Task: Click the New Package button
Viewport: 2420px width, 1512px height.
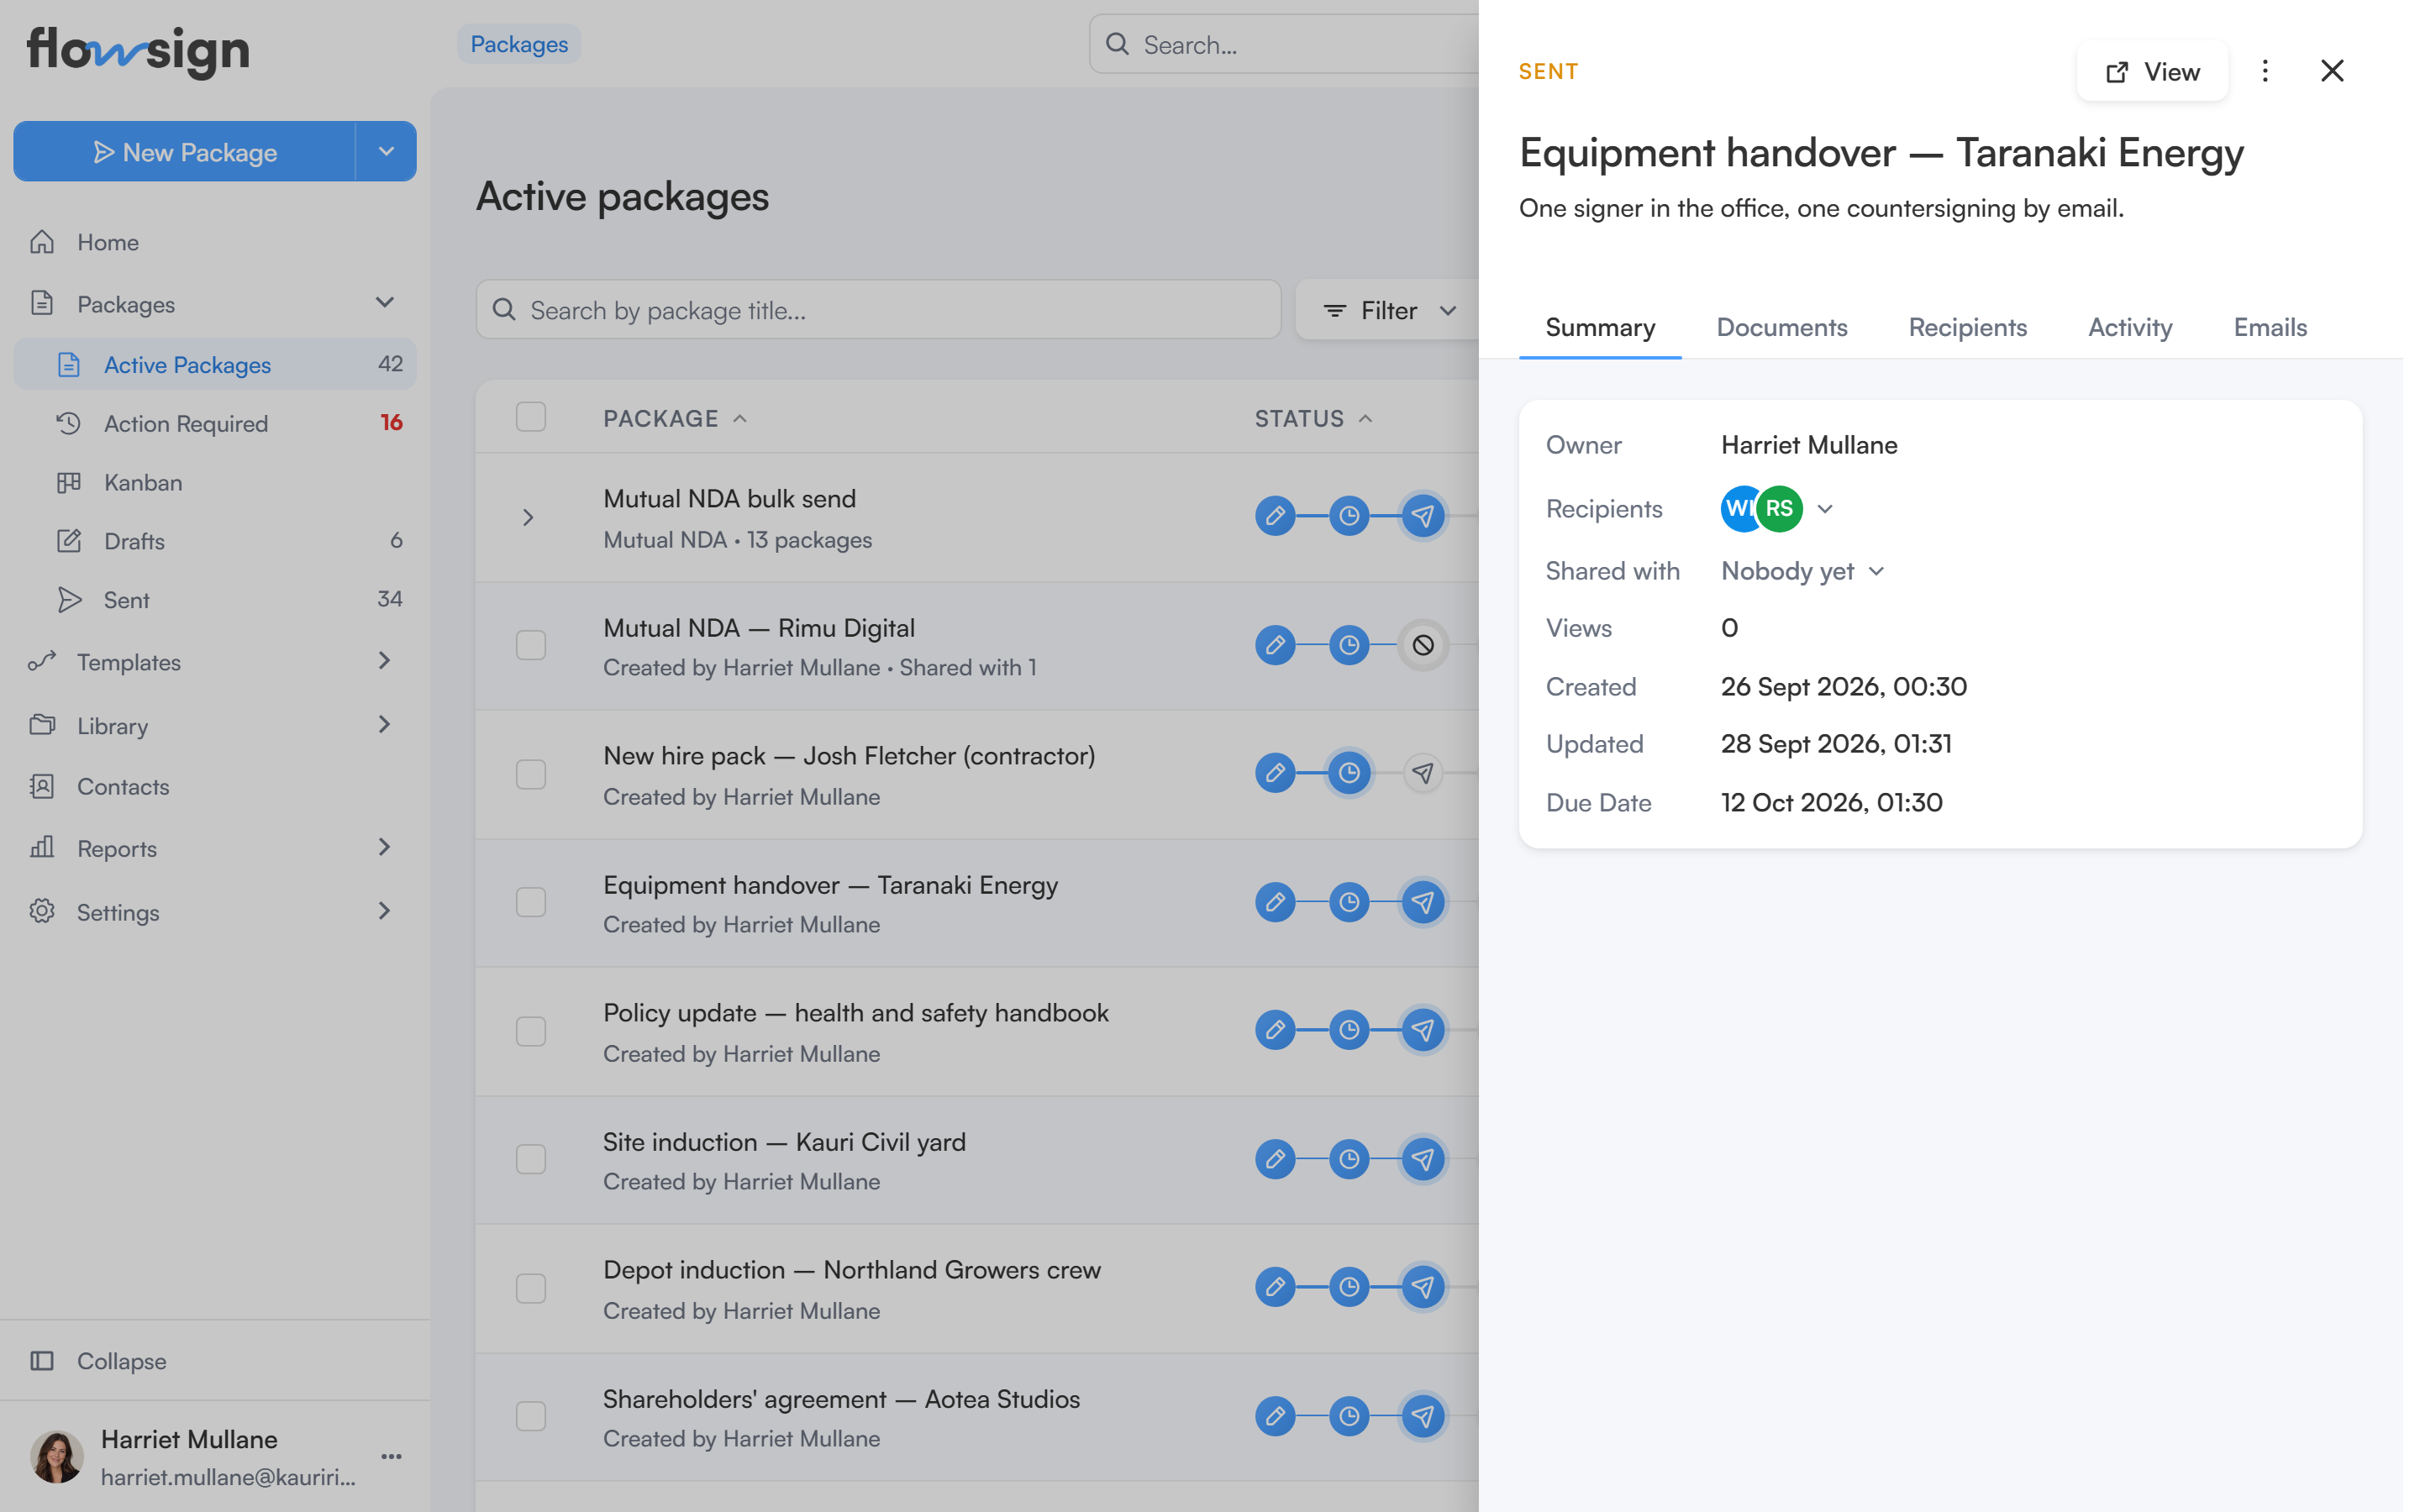Action: (x=185, y=151)
